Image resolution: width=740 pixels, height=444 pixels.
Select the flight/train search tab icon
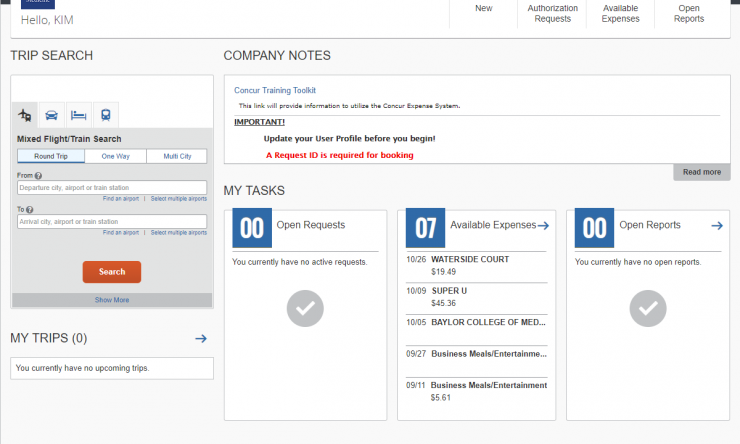pos(25,115)
